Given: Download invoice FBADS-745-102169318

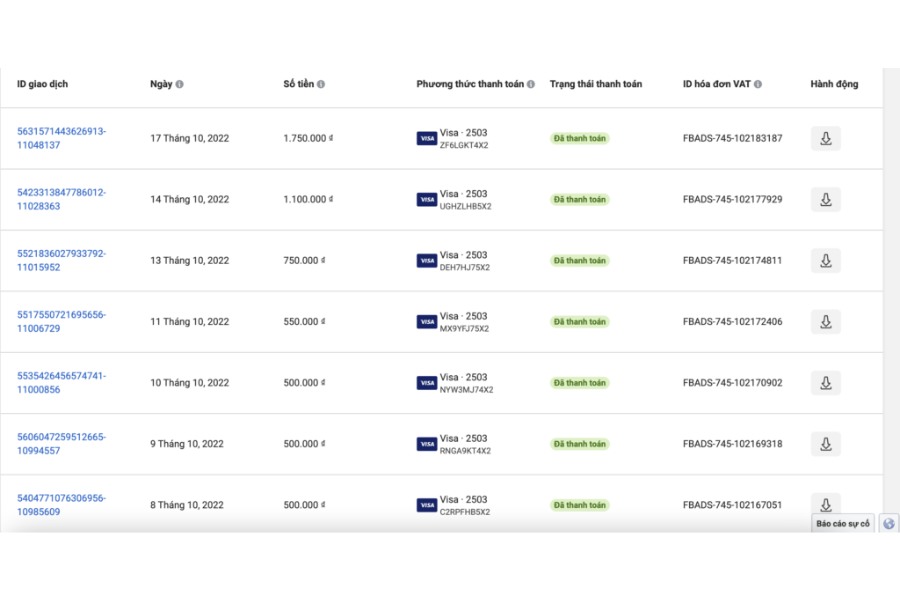Looking at the screenshot, I should coord(825,444).
